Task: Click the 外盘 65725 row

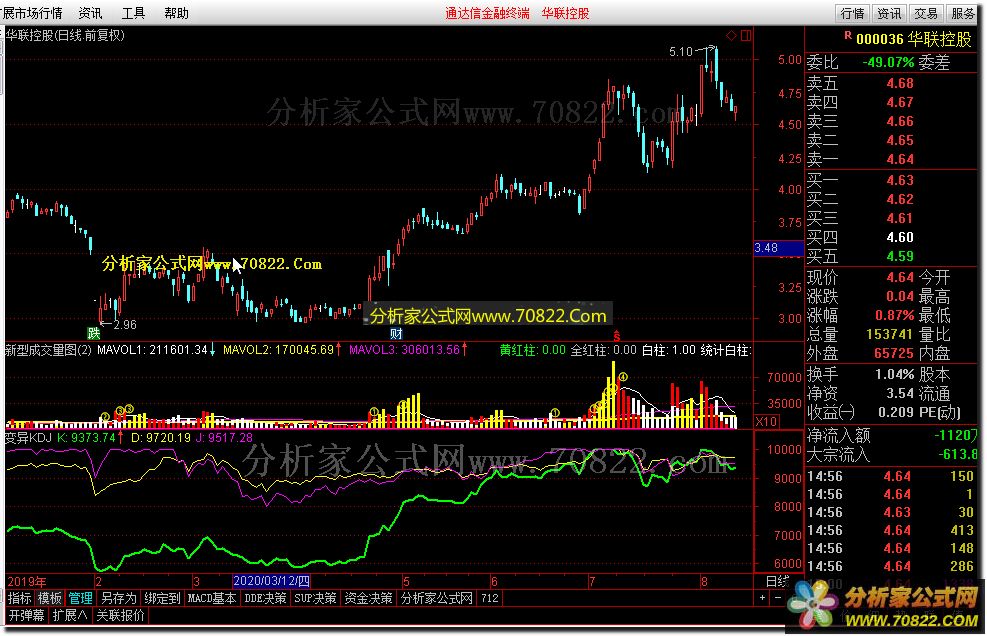Action: [892, 353]
